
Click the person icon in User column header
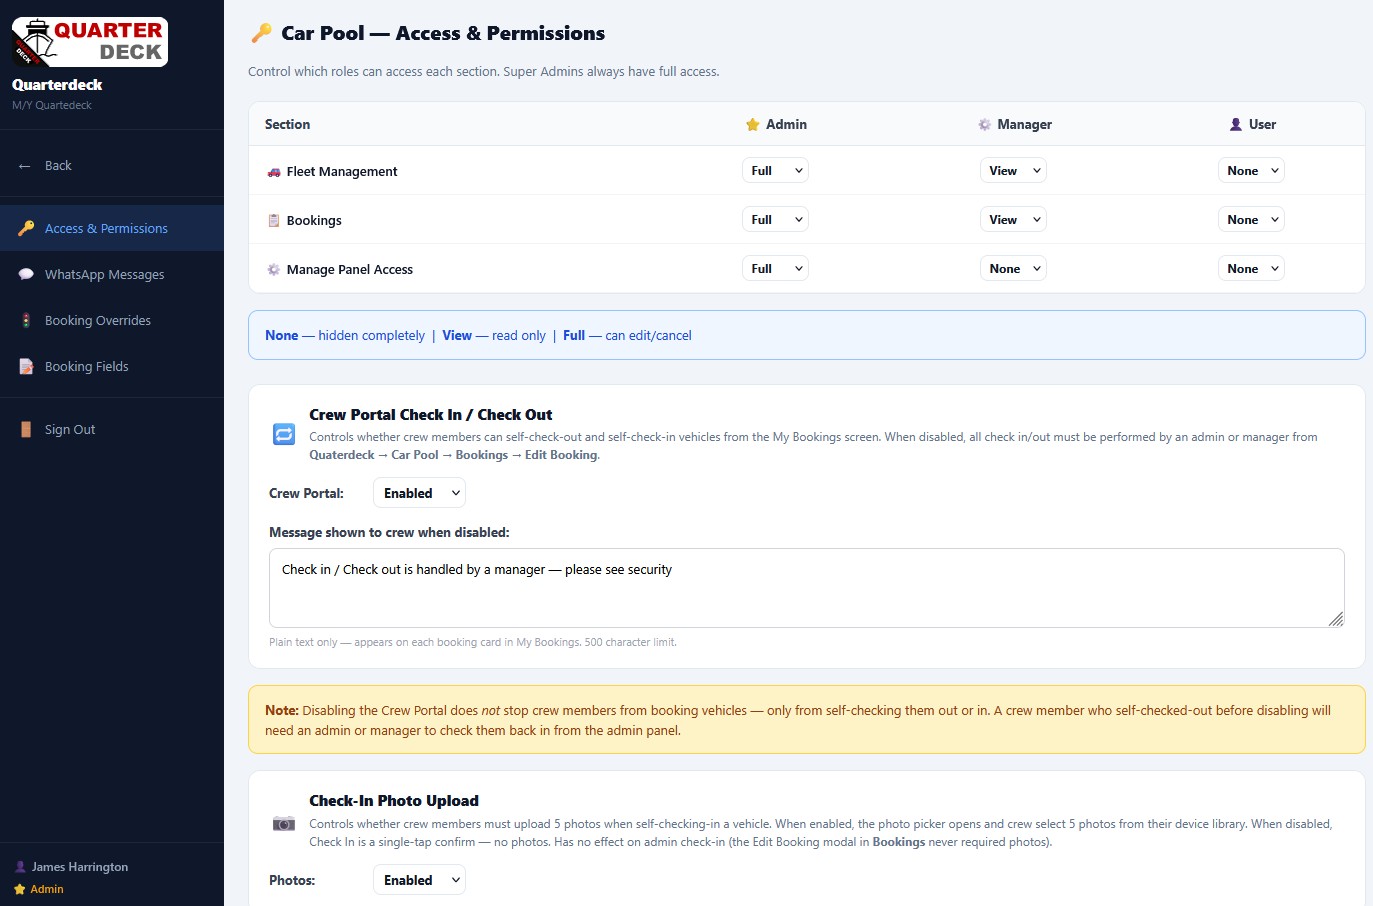pos(1236,125)
